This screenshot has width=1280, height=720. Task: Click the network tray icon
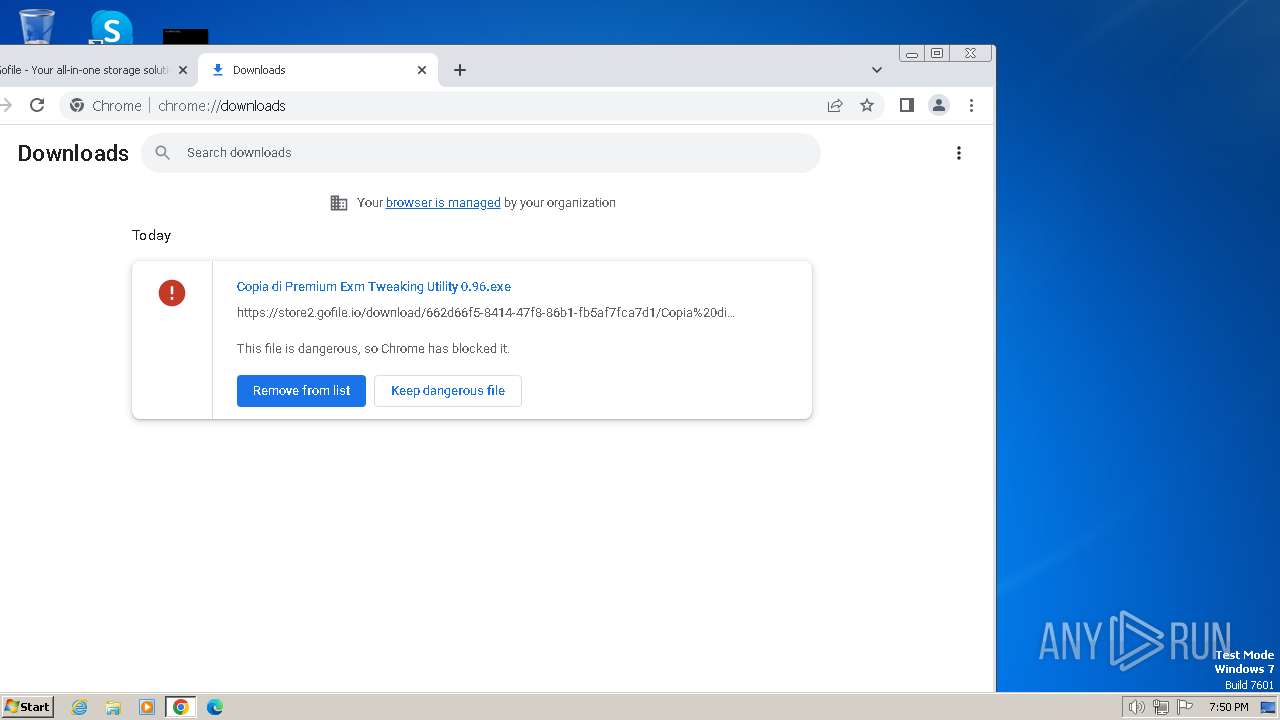point(1161,707)
